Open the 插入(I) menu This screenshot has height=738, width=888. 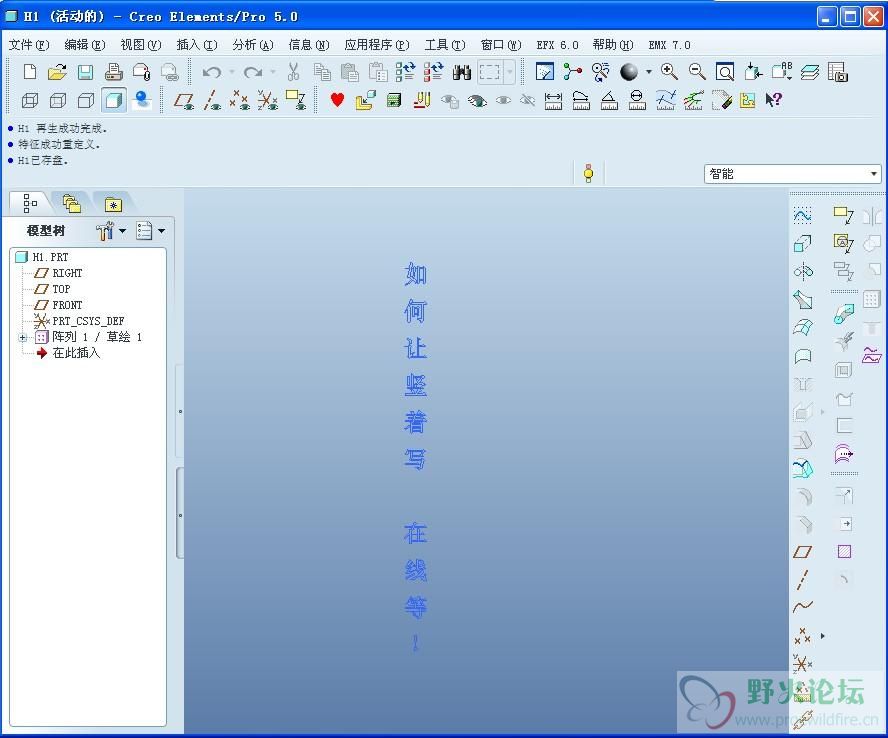point(197,45)
